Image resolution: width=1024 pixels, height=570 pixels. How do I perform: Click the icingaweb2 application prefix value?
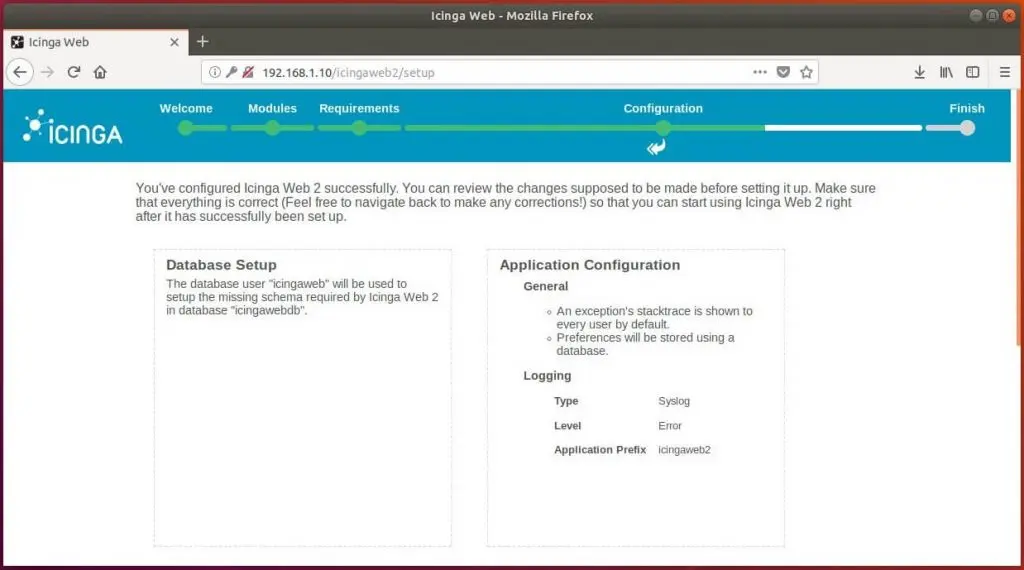coord(684,450)
